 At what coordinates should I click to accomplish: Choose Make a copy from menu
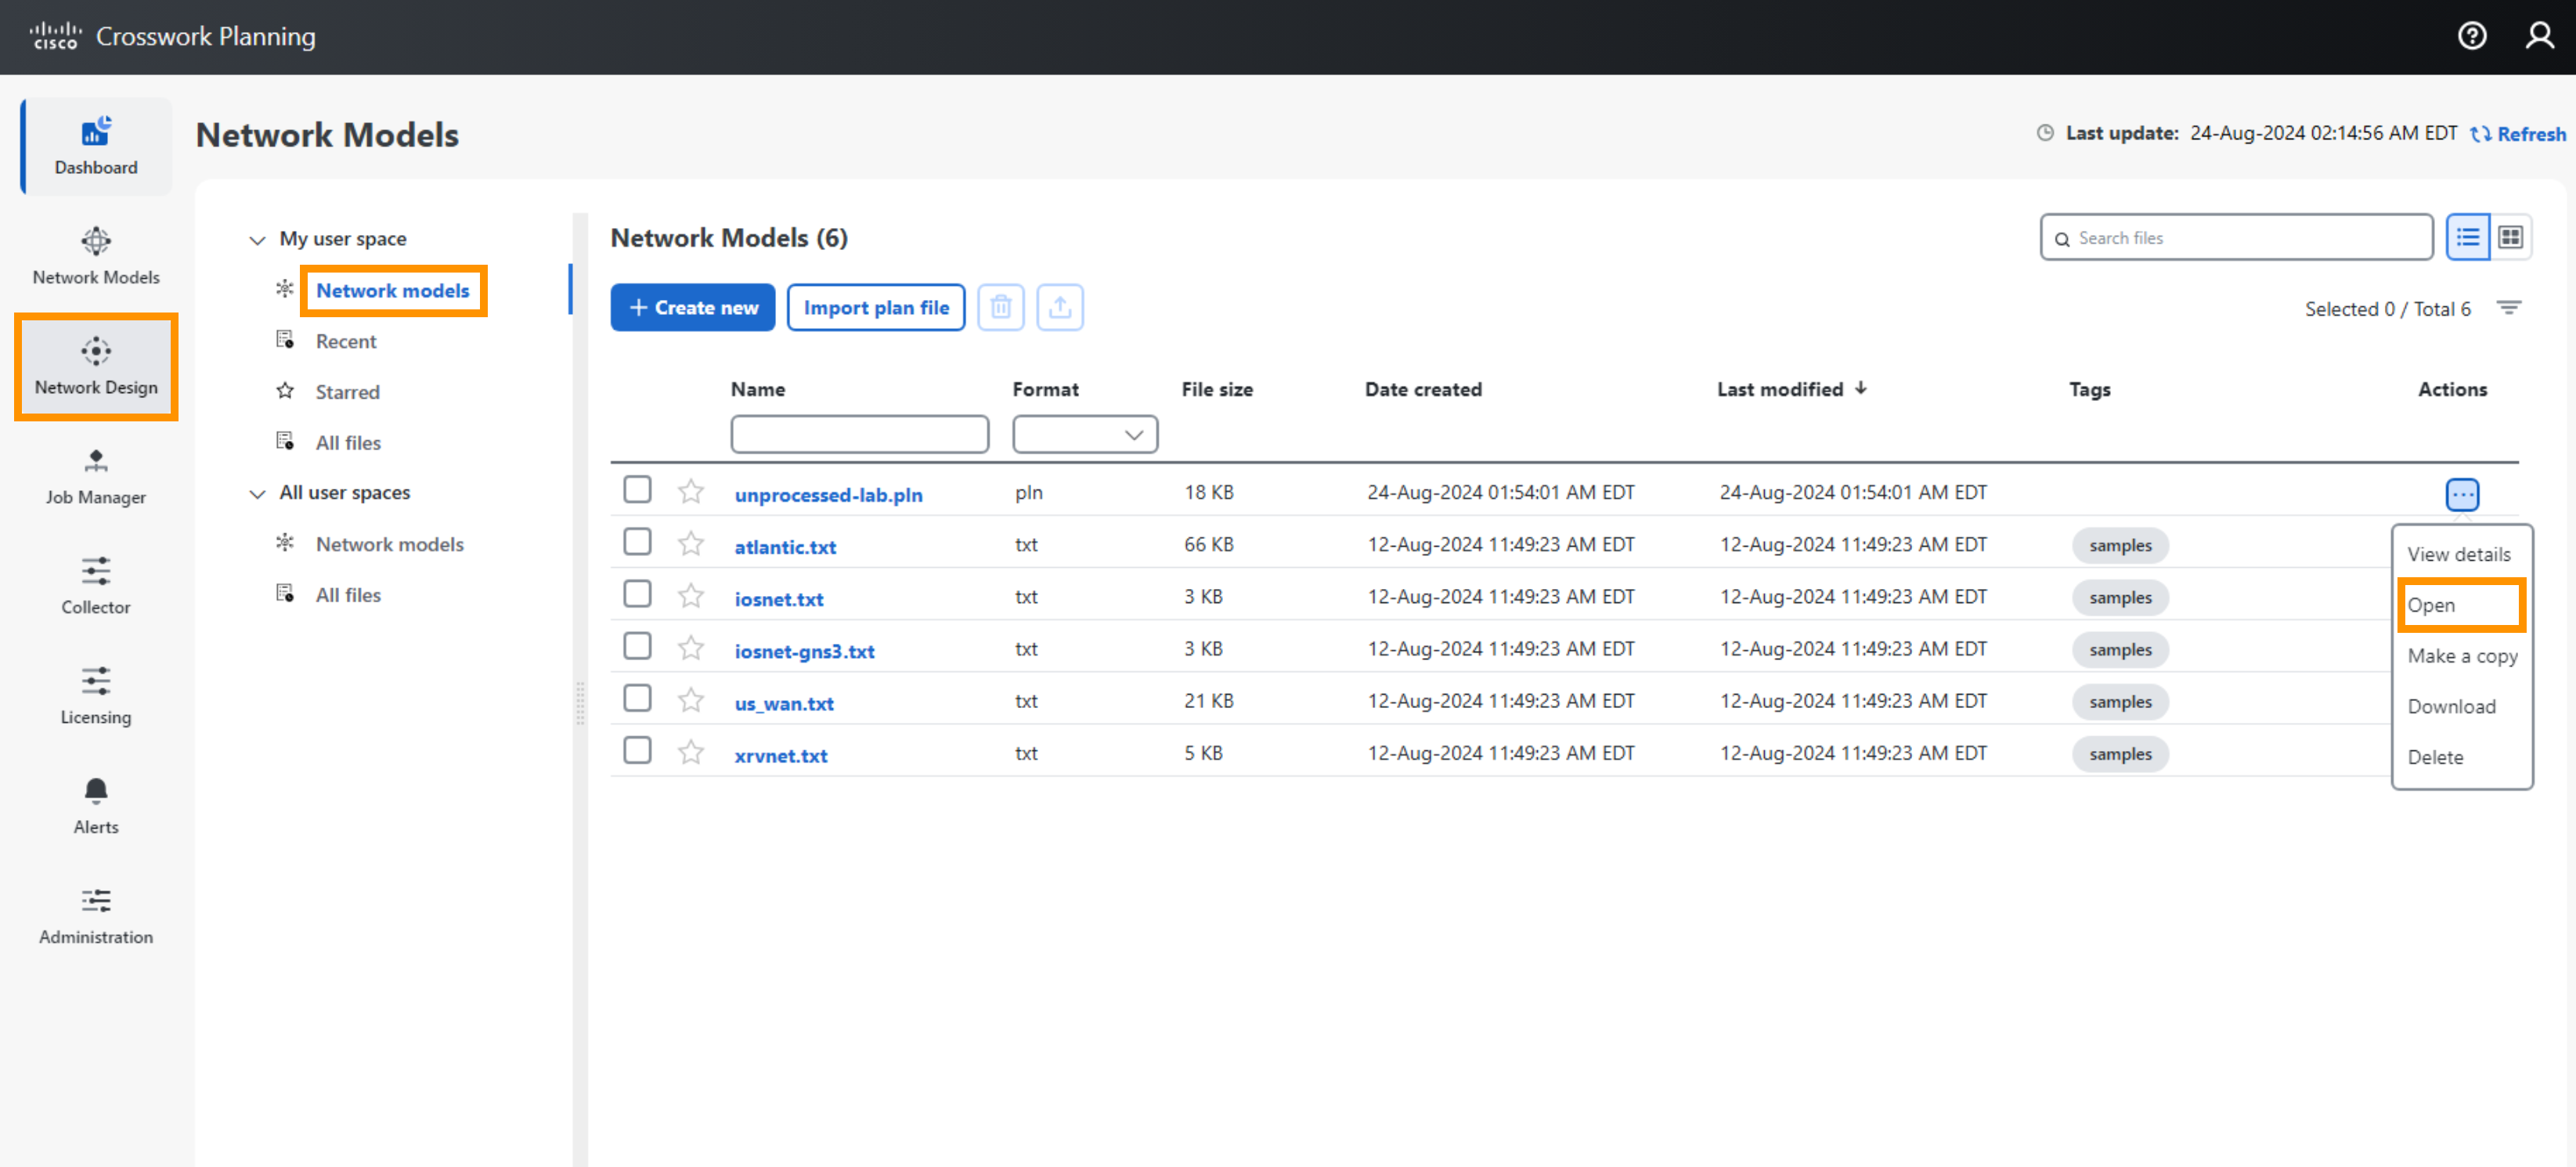pos(2462,656)
